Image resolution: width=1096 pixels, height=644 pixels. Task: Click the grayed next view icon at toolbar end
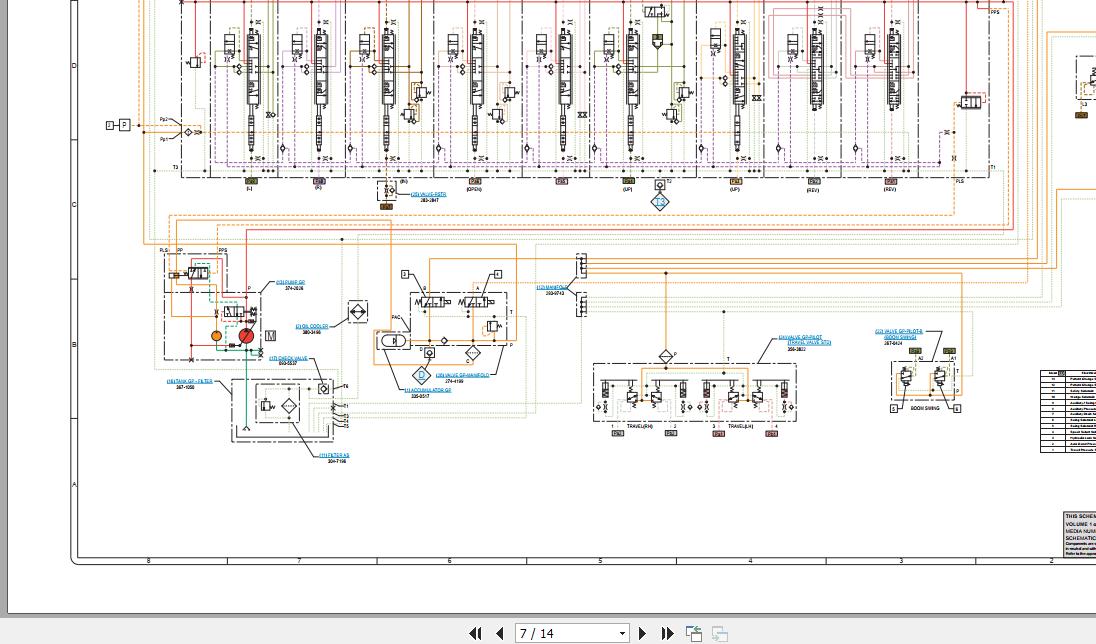718,633
